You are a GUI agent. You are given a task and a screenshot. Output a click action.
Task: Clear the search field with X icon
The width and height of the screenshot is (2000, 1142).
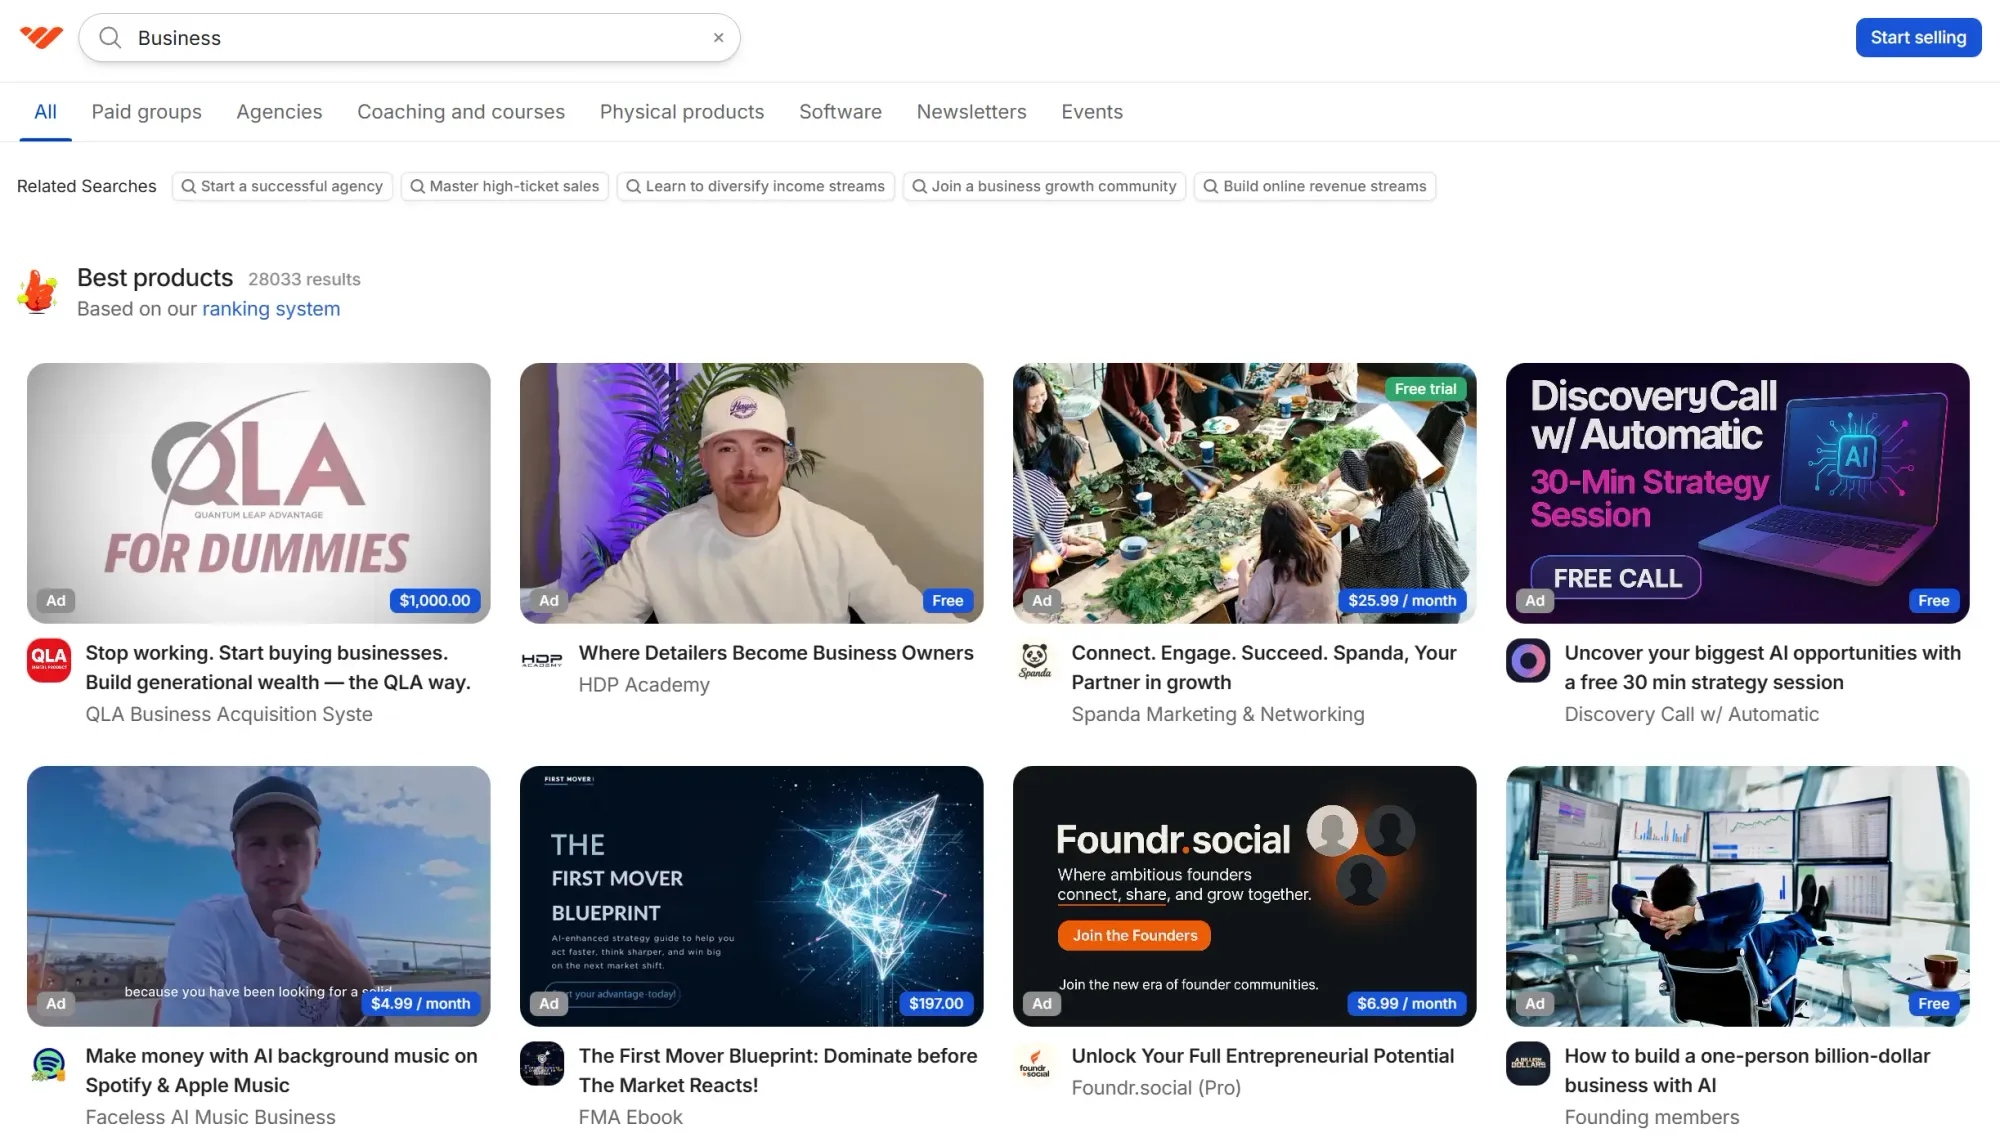(718, 38)
